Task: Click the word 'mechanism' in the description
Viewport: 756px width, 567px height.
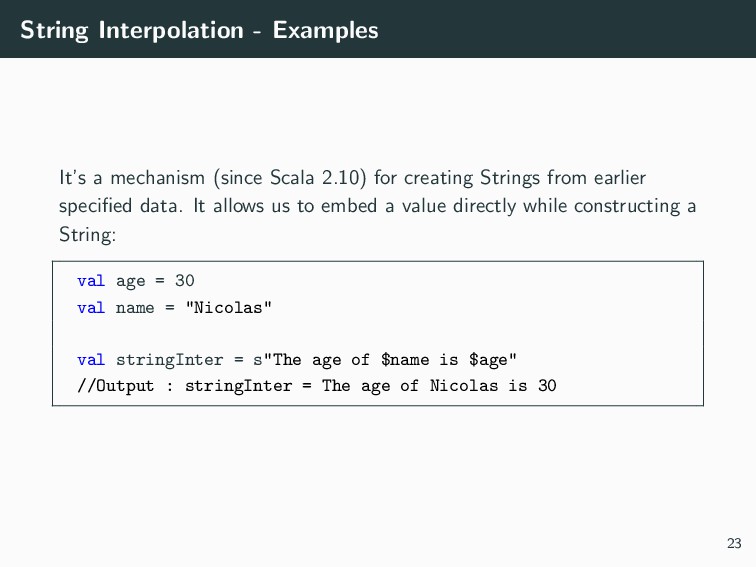Action: [158, 177]
